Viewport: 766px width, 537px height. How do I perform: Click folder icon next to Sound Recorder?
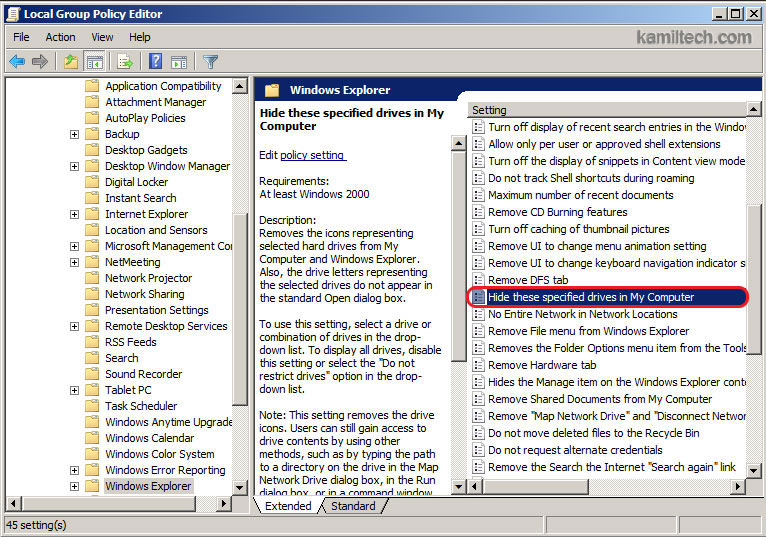point(92,374)
